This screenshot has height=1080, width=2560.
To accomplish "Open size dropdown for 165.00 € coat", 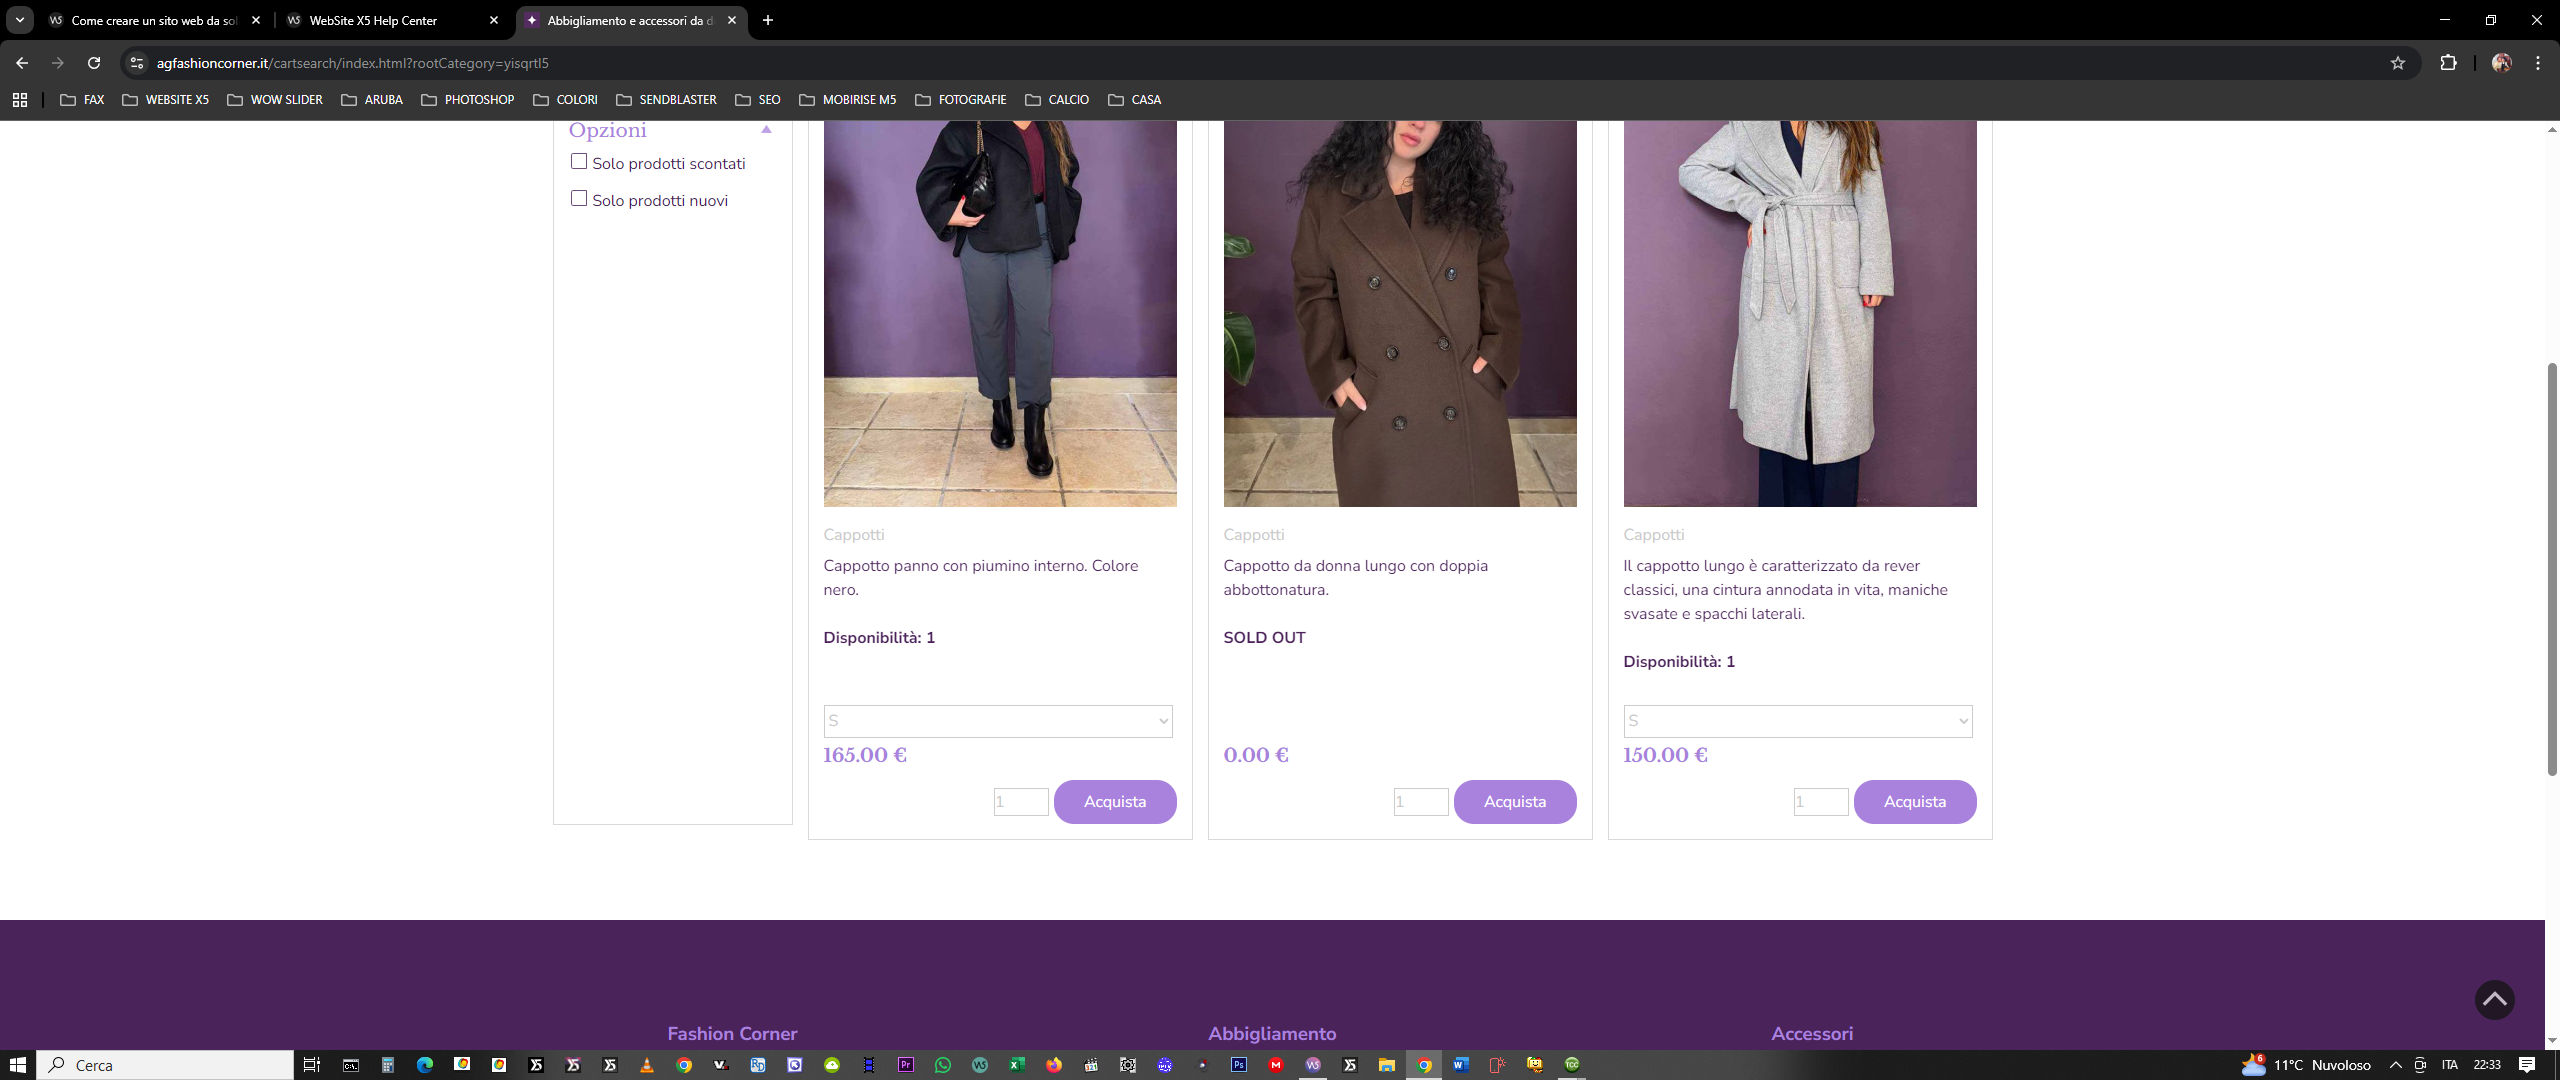I will pyautogui.click(x=997, y=721).
